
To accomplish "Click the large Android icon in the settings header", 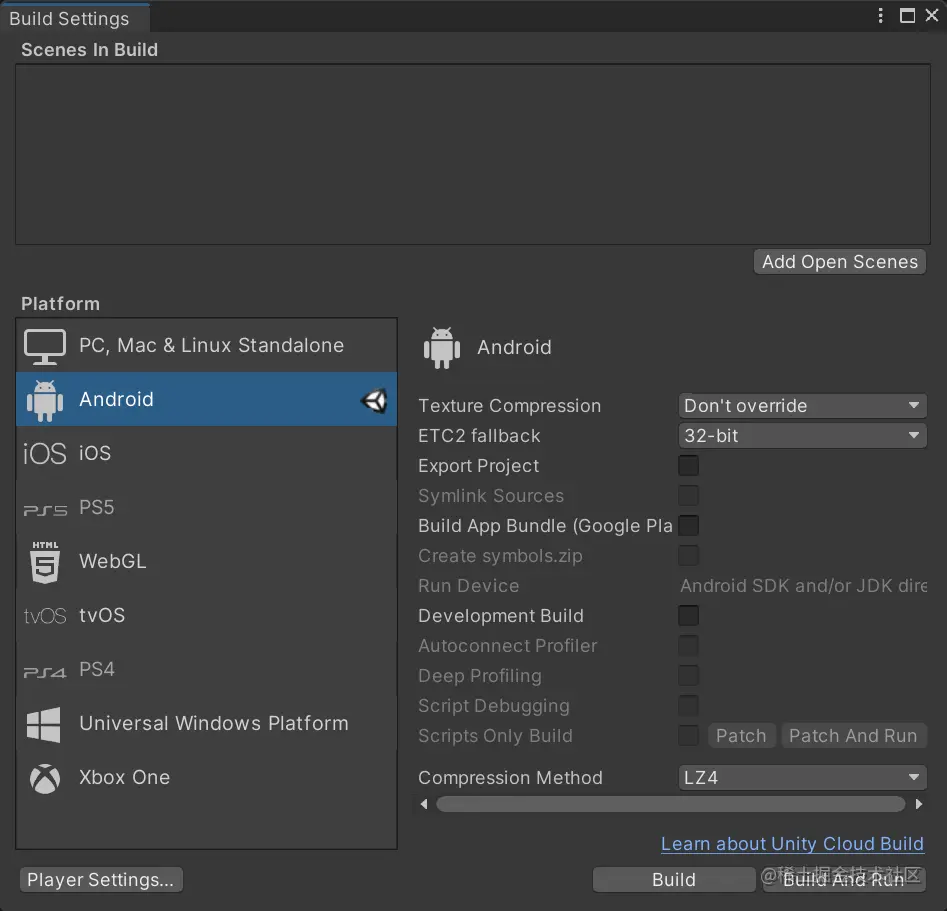I will tap(442, 348).
